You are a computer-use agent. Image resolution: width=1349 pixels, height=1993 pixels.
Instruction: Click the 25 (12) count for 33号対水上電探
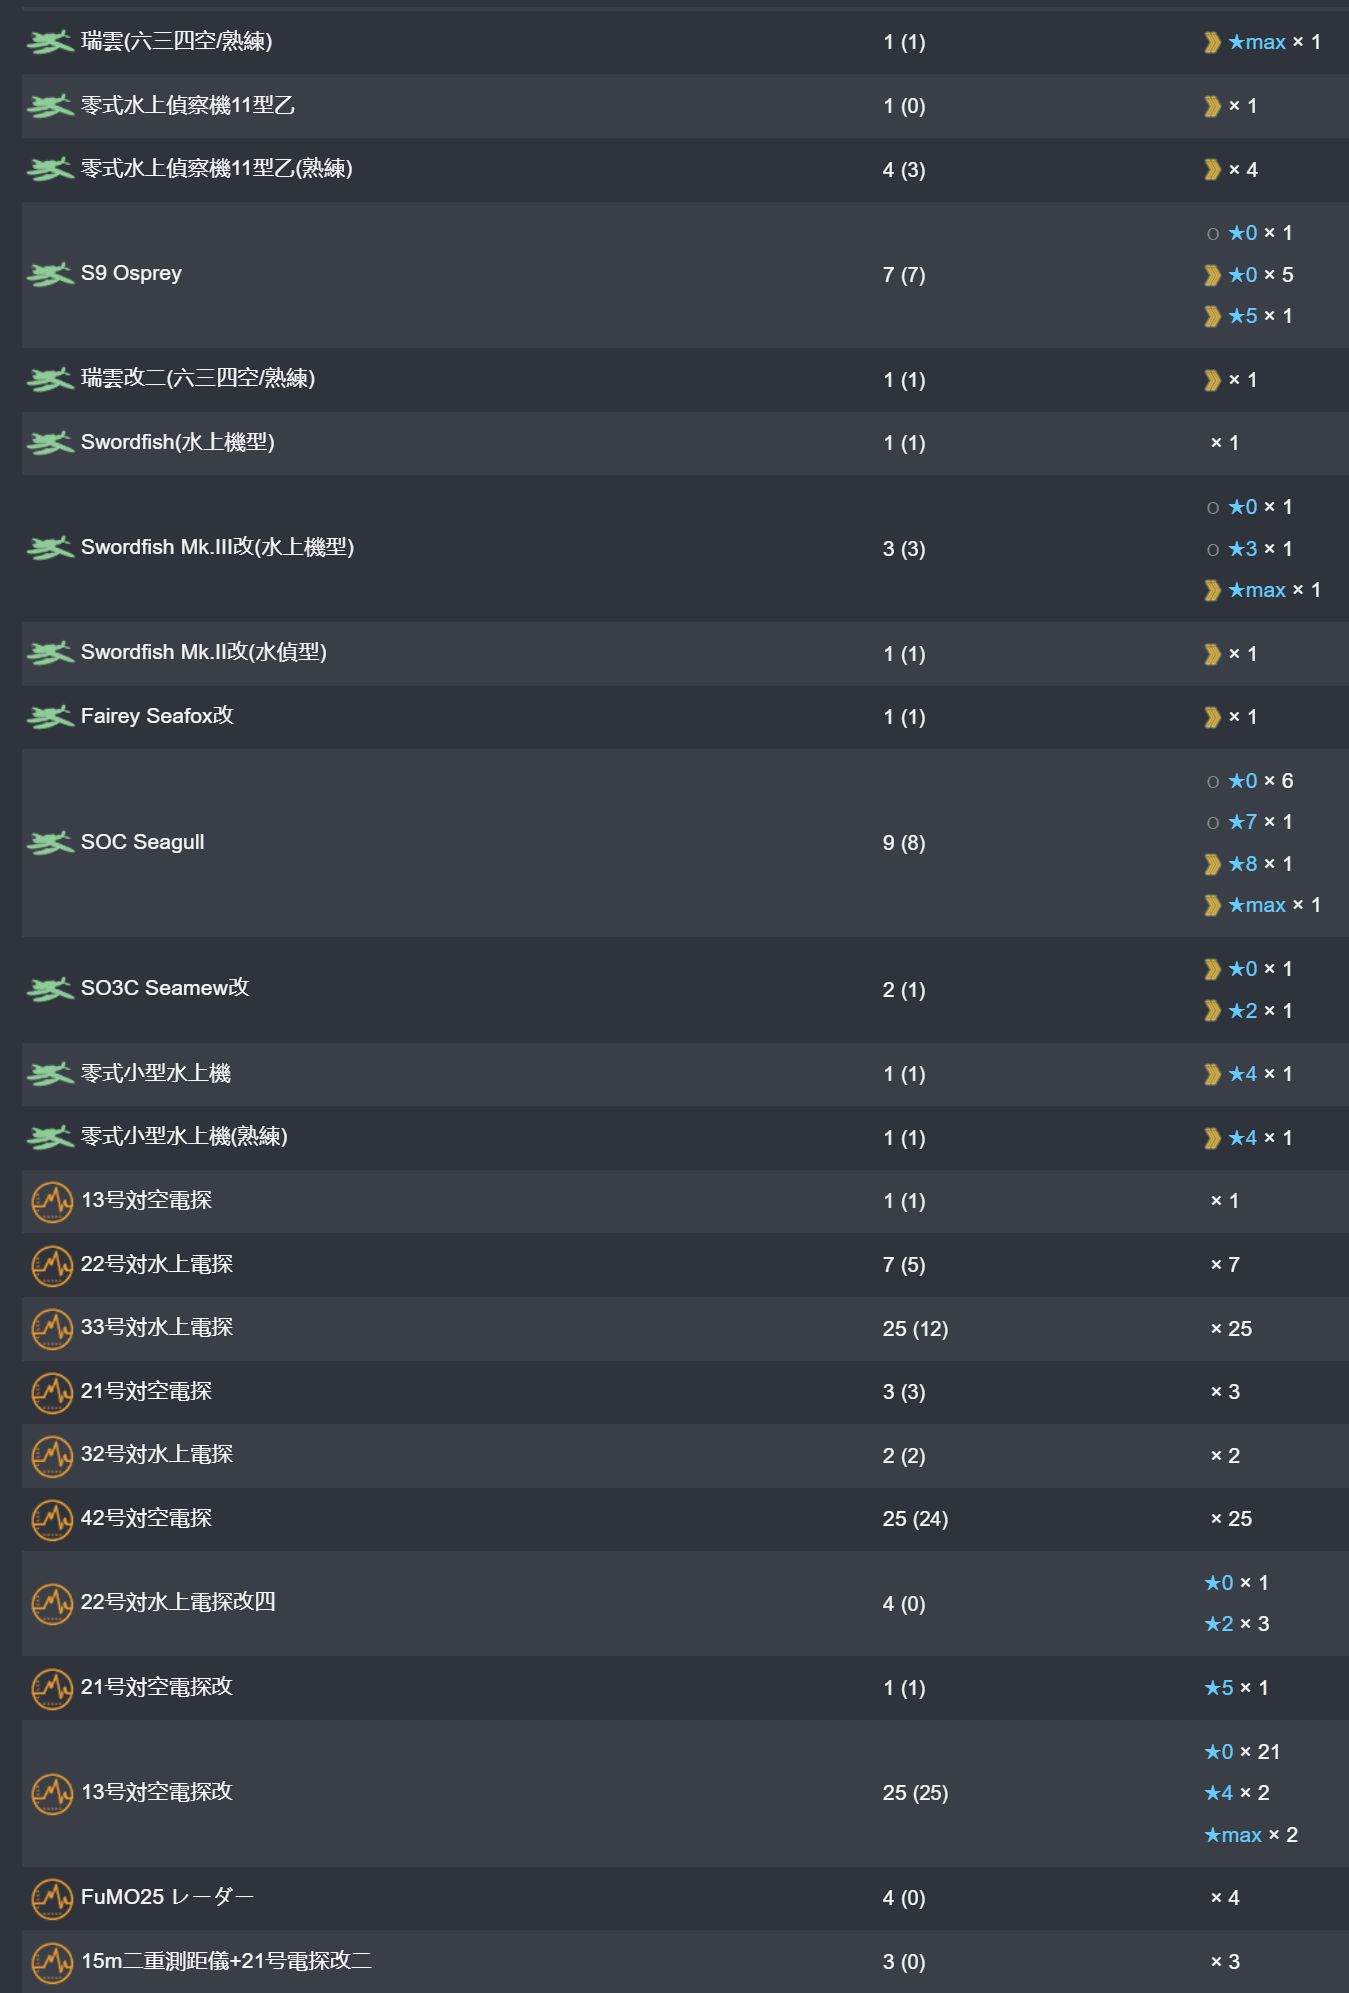coord(915,1329)
